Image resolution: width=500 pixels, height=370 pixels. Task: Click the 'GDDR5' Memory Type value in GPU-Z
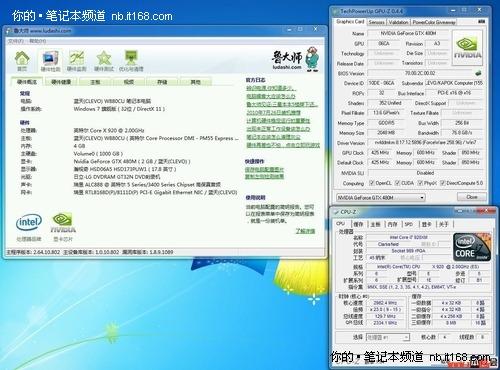point(386,123)
